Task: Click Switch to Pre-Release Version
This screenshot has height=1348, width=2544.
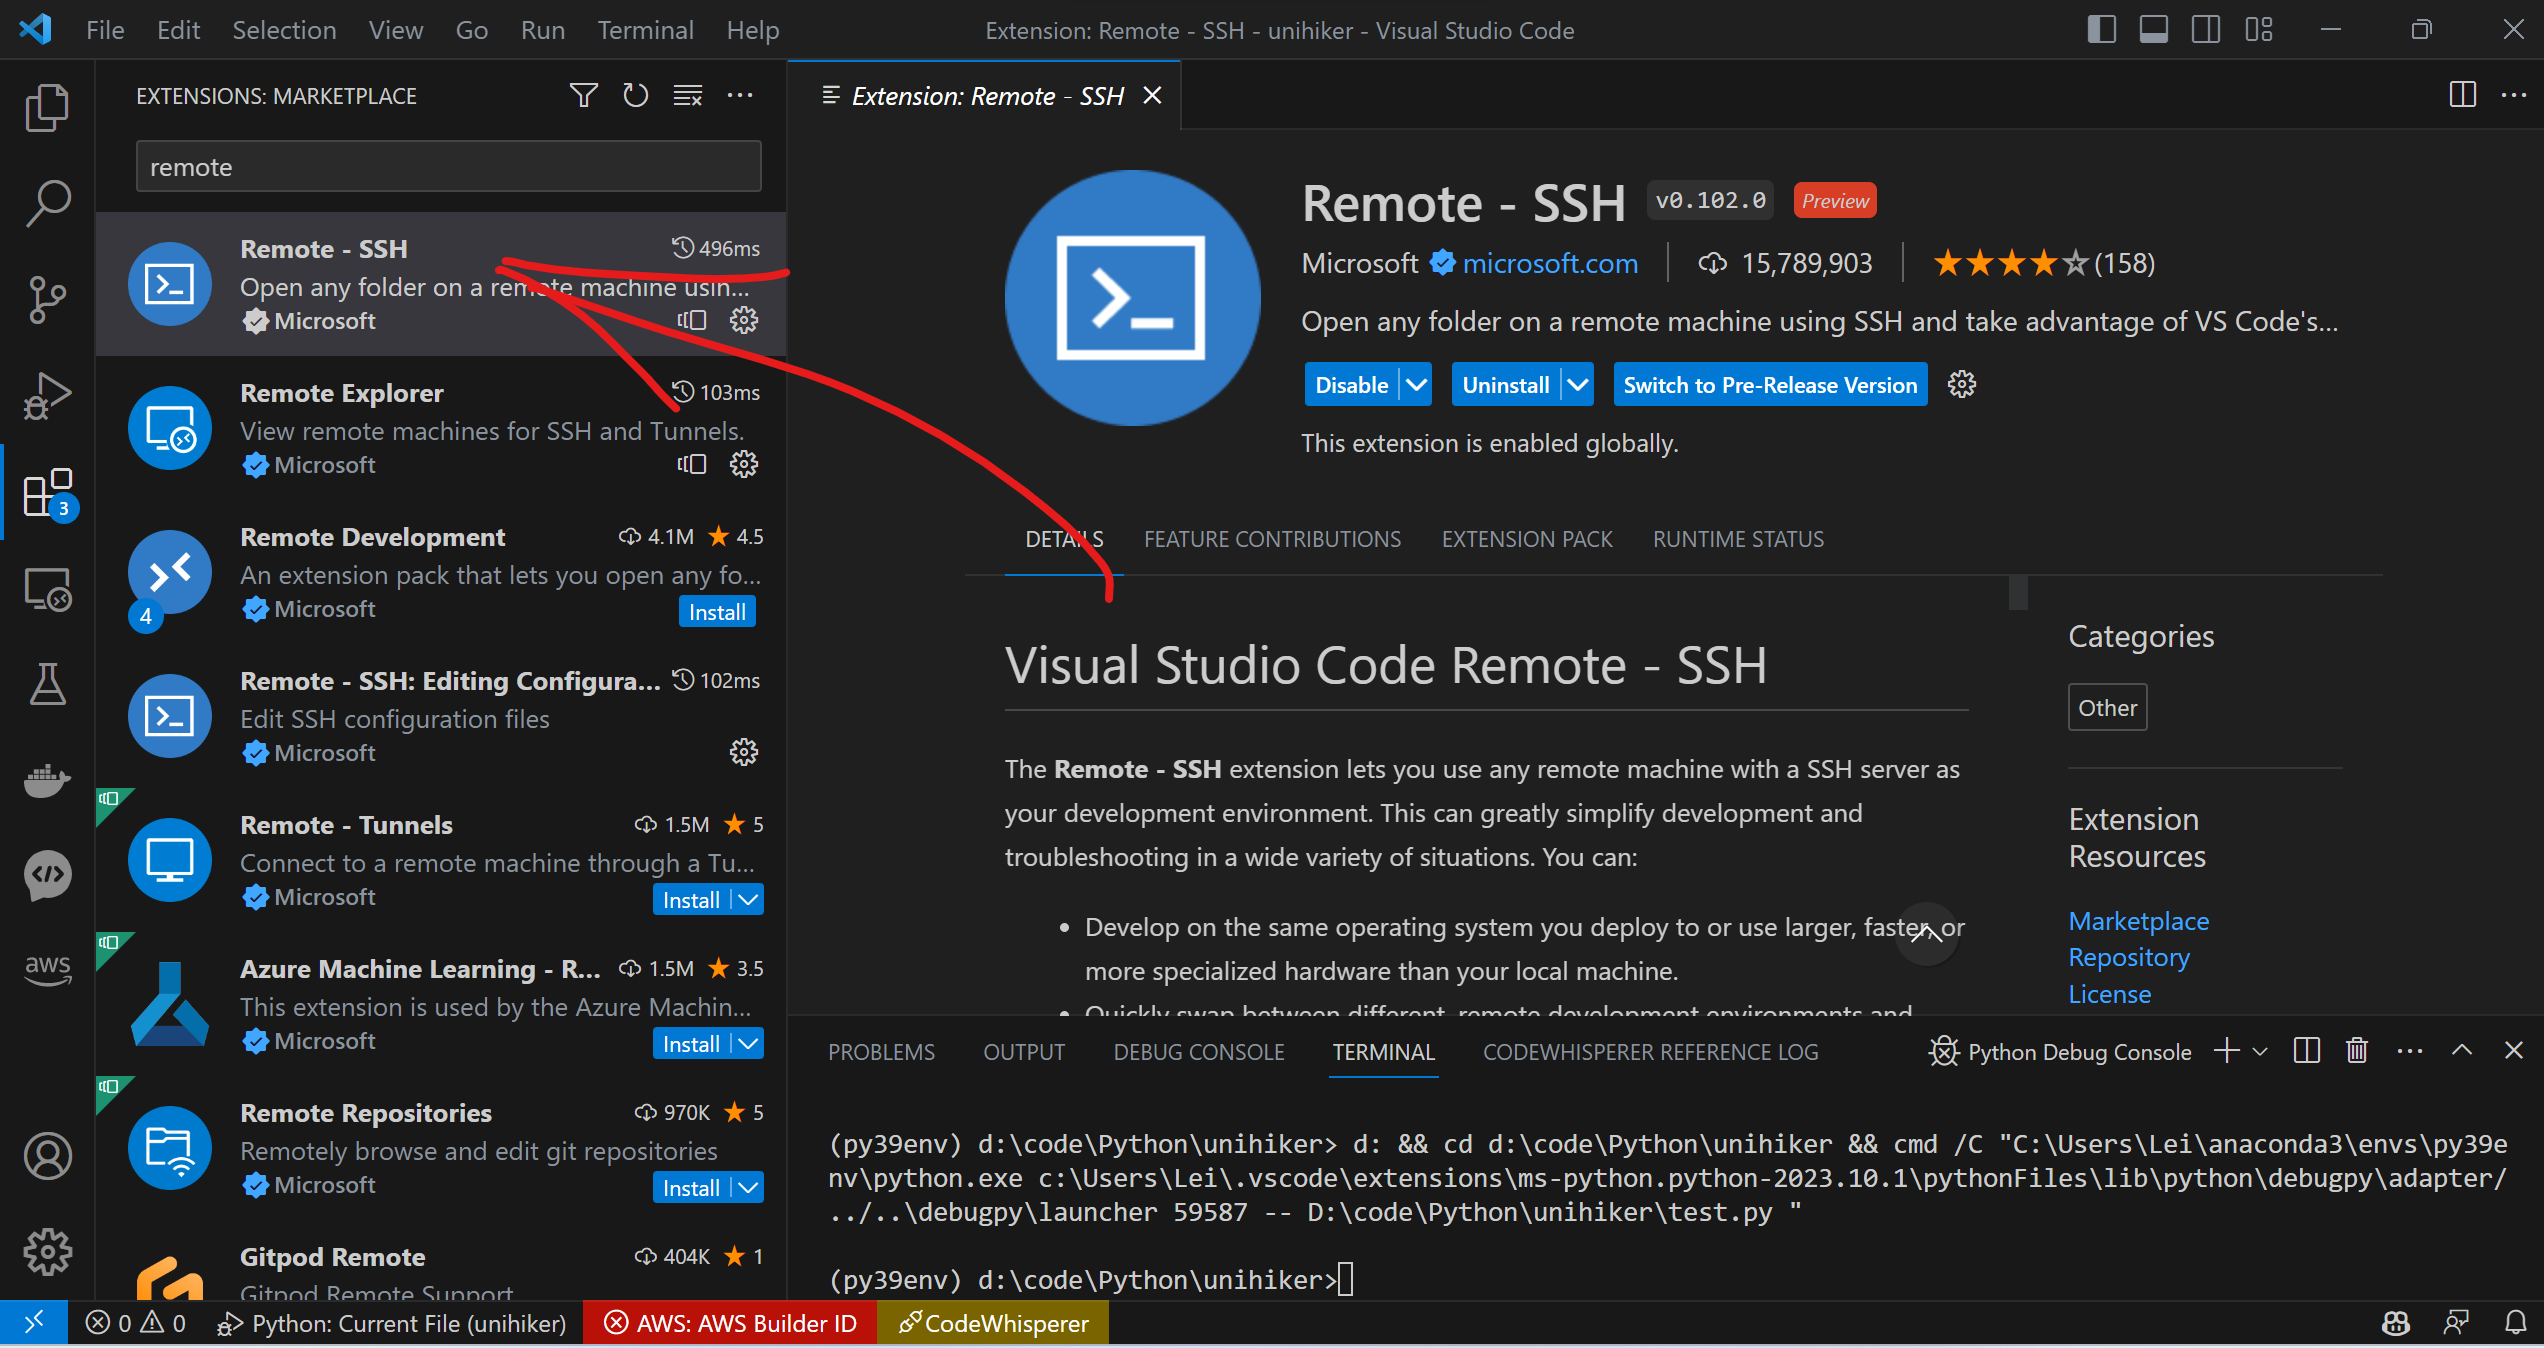Action: point(1770,385)
